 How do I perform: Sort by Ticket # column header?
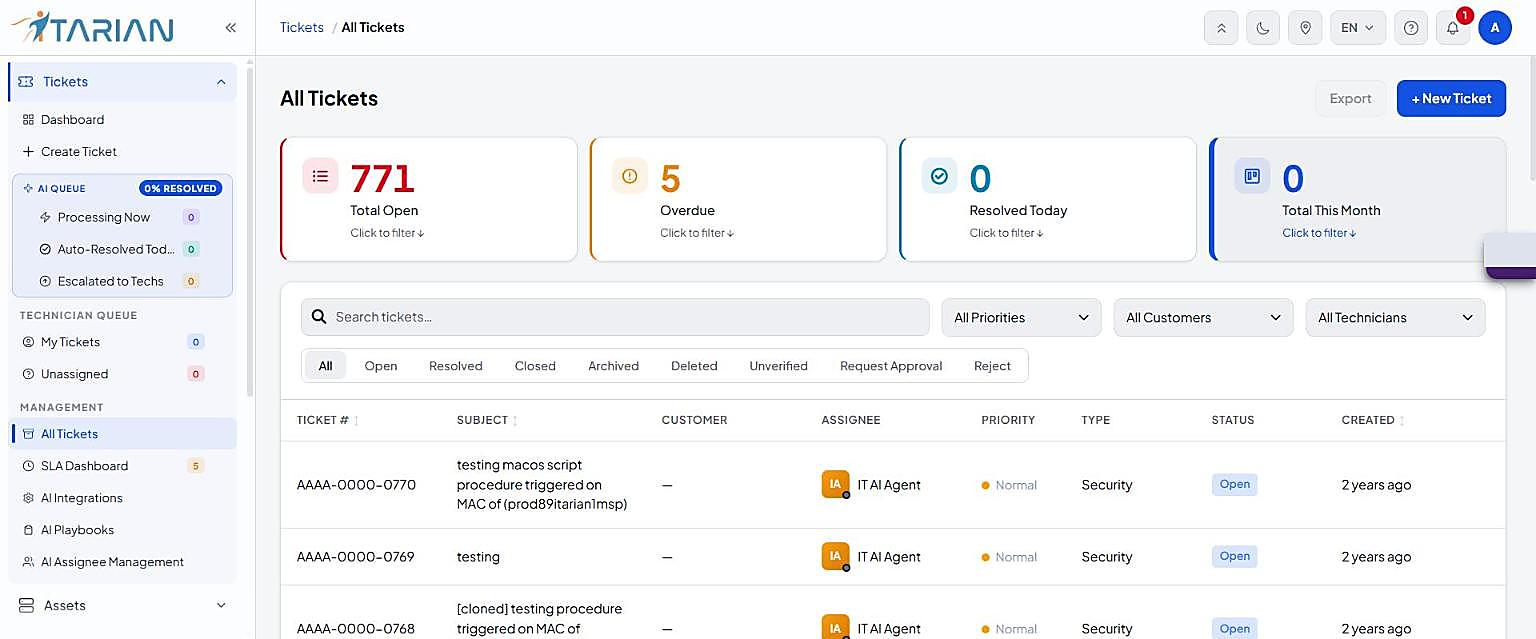(327, 420)
